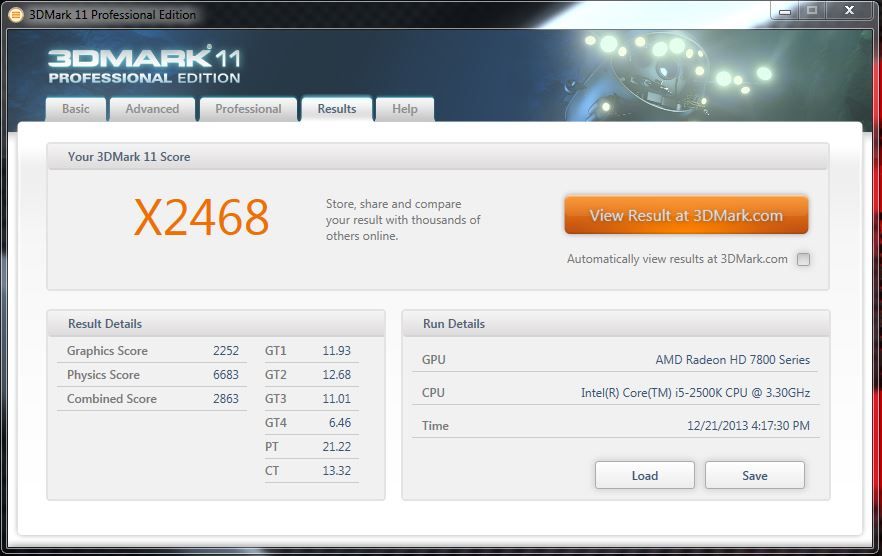Click the CPU i5-2500K entry

(615, 393)
